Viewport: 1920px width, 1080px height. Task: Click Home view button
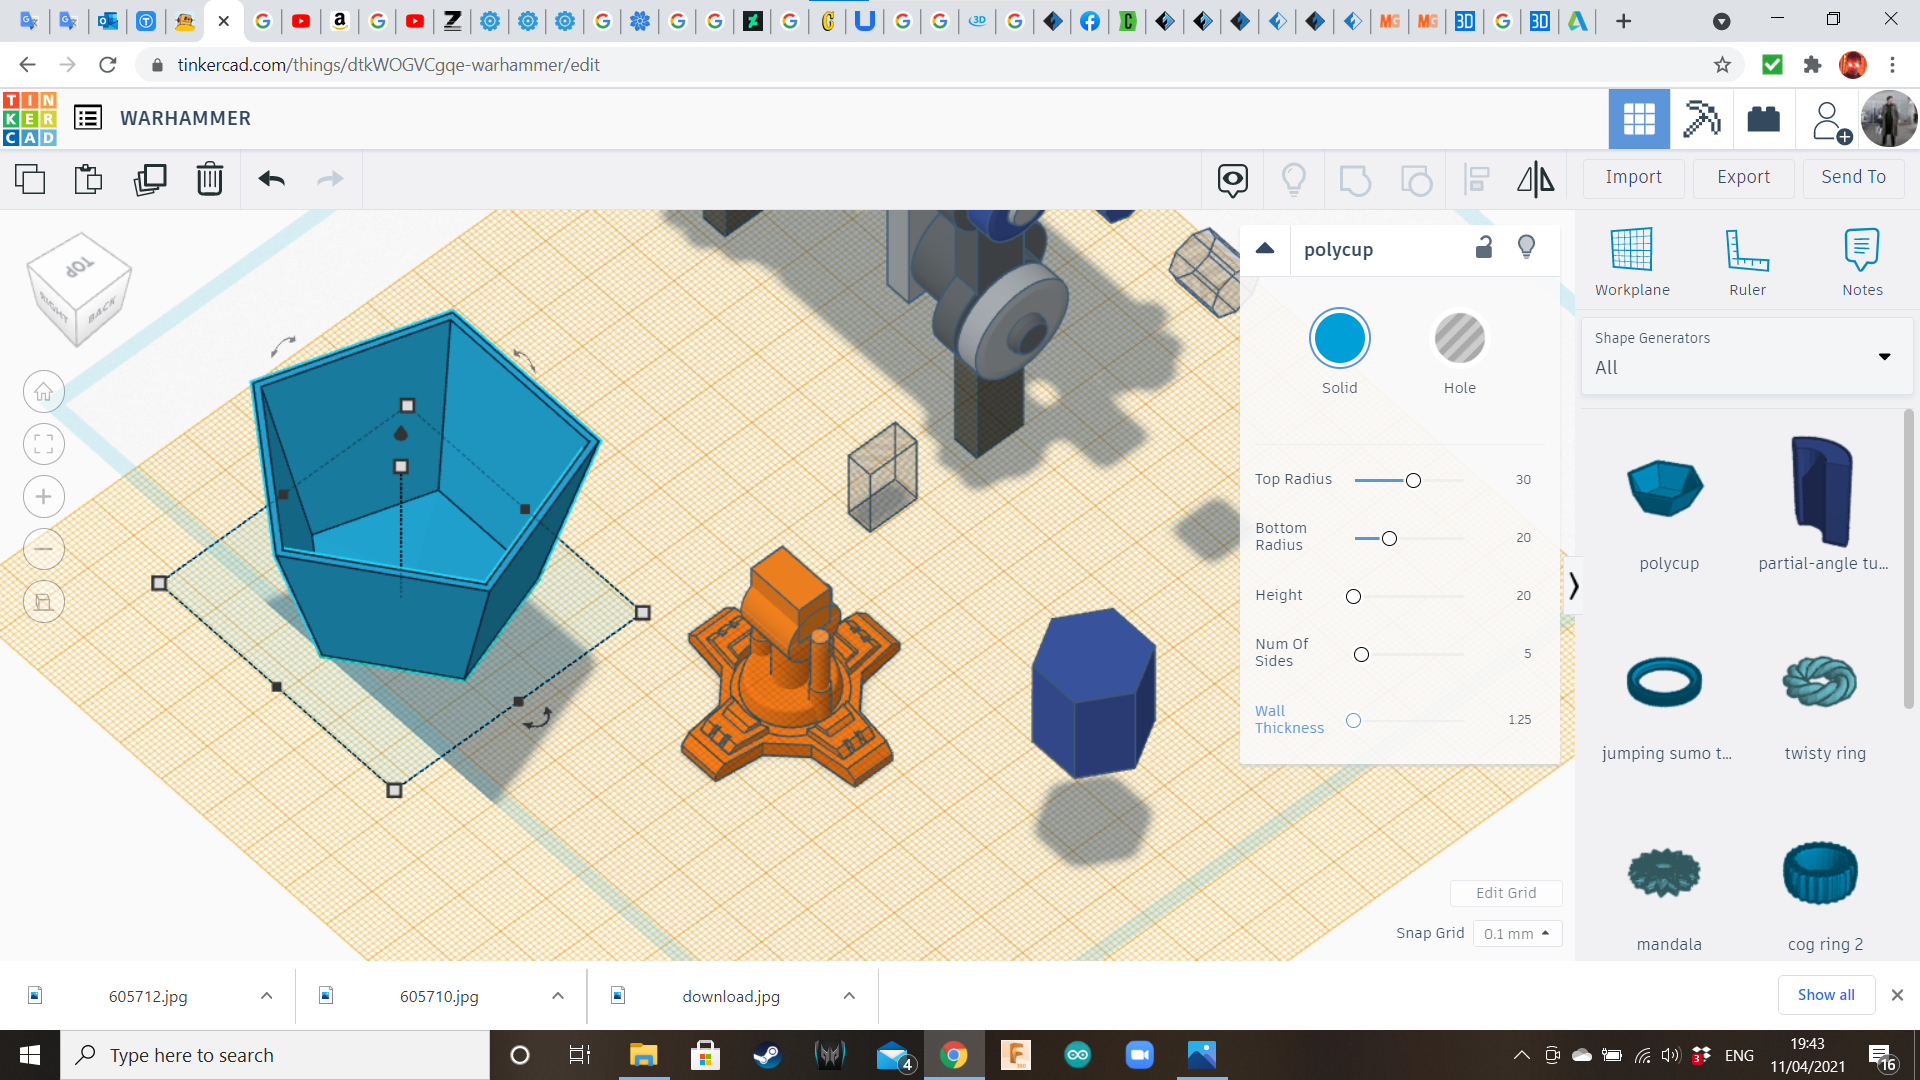(x=44, y=392)
